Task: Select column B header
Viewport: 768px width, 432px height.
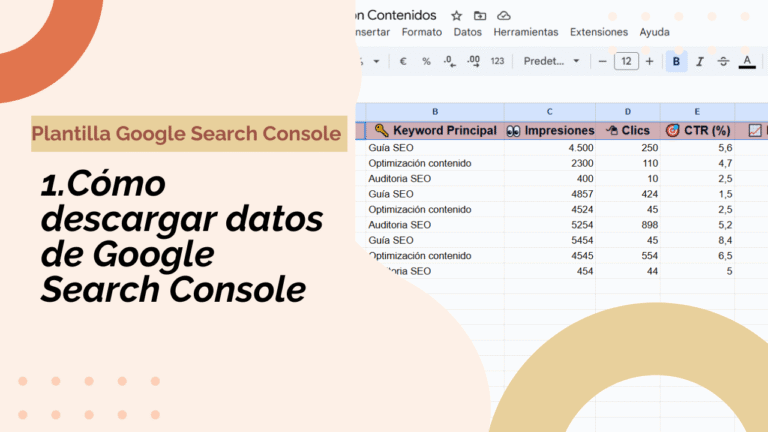Action: click(x=435, y=112)
